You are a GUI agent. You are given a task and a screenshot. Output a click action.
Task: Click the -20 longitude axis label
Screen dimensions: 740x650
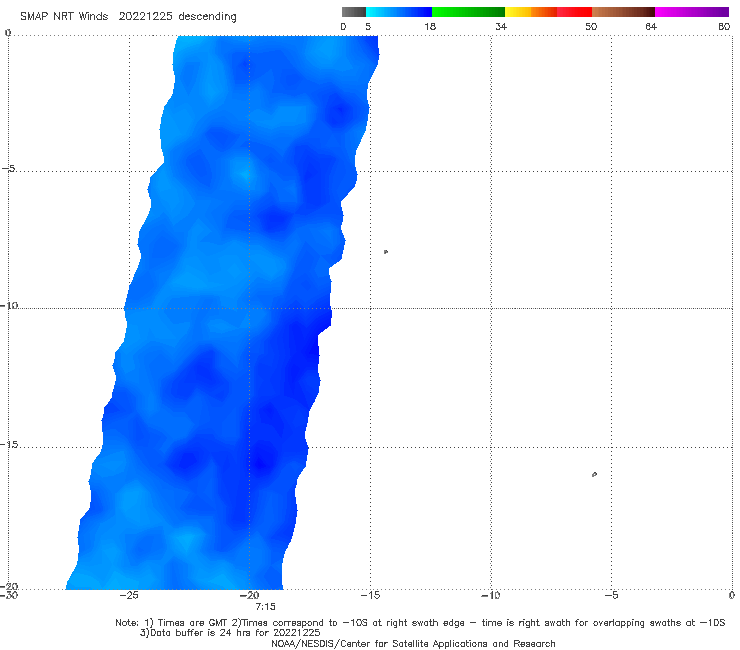250,595
